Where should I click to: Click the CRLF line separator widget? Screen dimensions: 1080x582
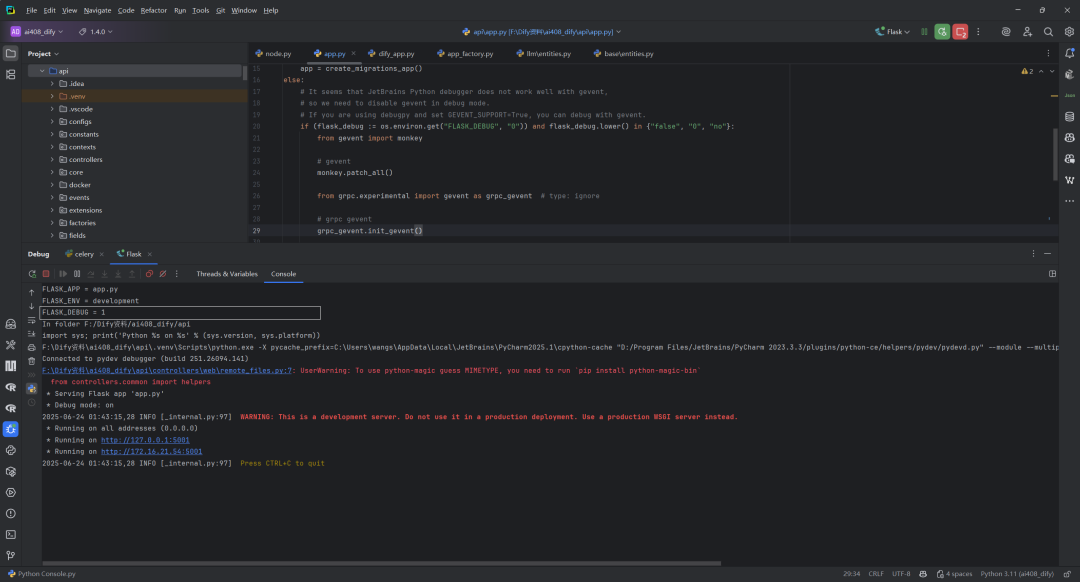coord(875,574)
